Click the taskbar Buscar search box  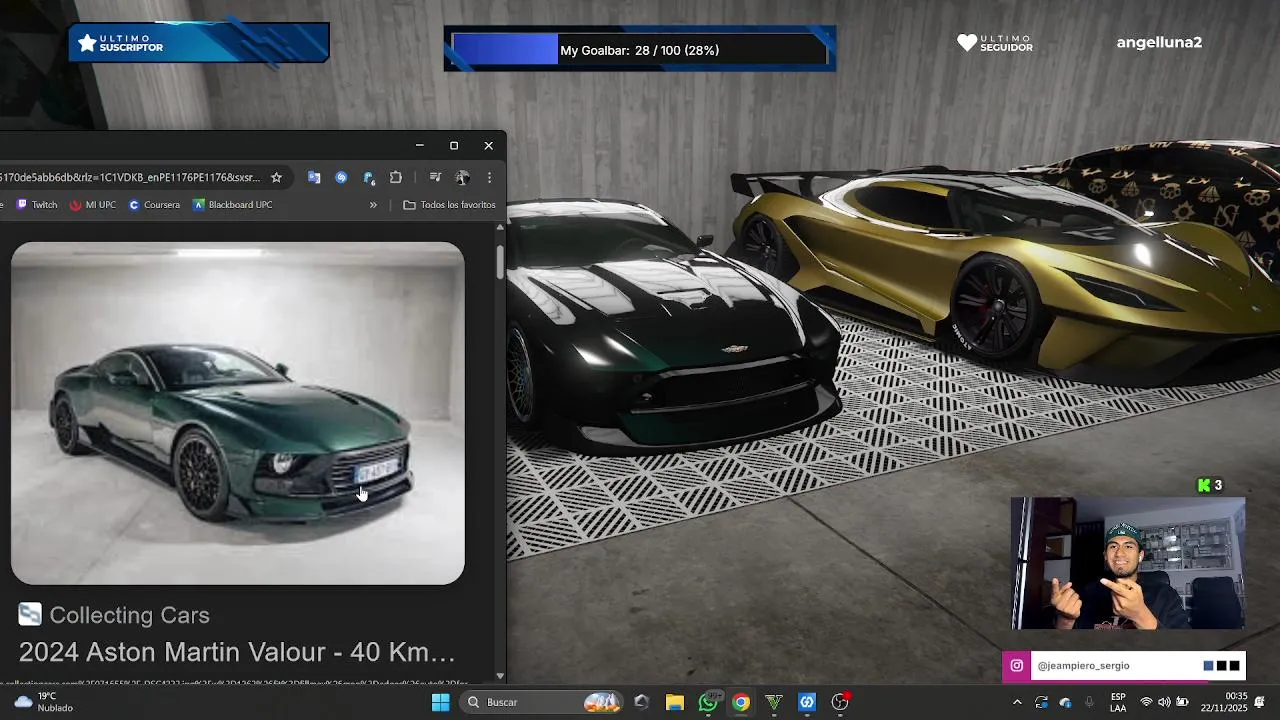point(542,702)
